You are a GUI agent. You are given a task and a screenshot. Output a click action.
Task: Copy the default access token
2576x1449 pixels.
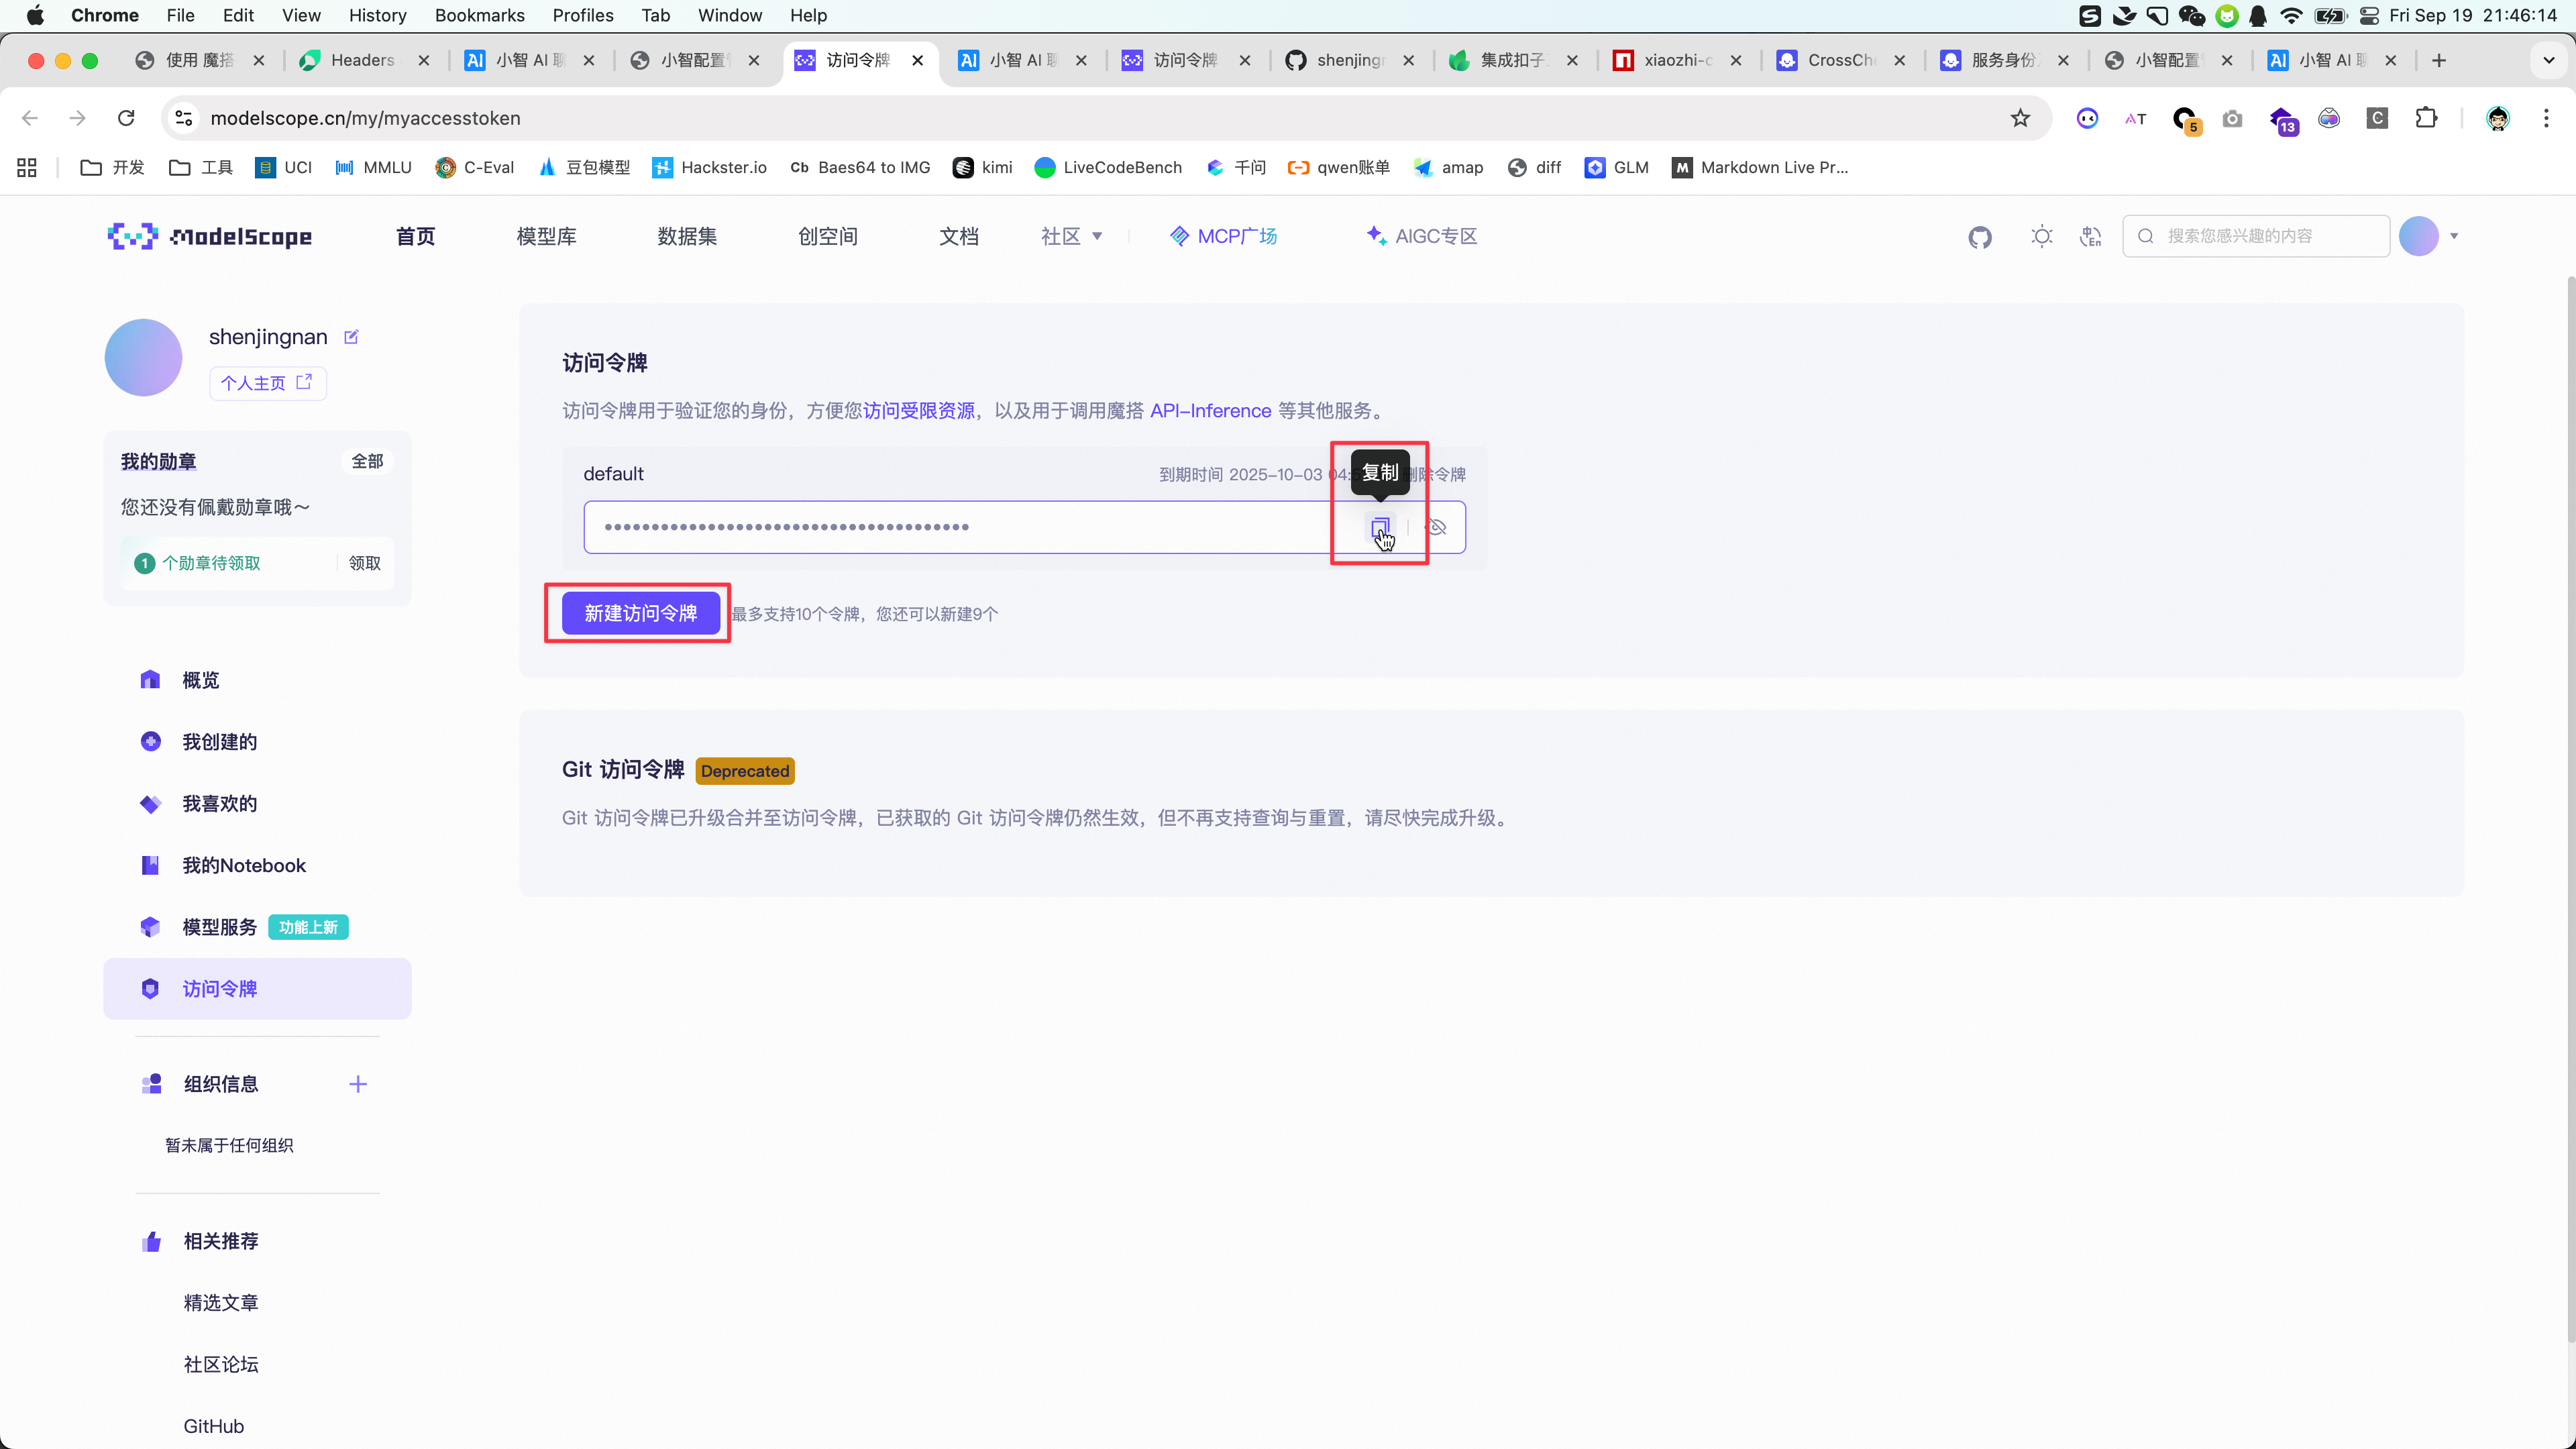1380,527
